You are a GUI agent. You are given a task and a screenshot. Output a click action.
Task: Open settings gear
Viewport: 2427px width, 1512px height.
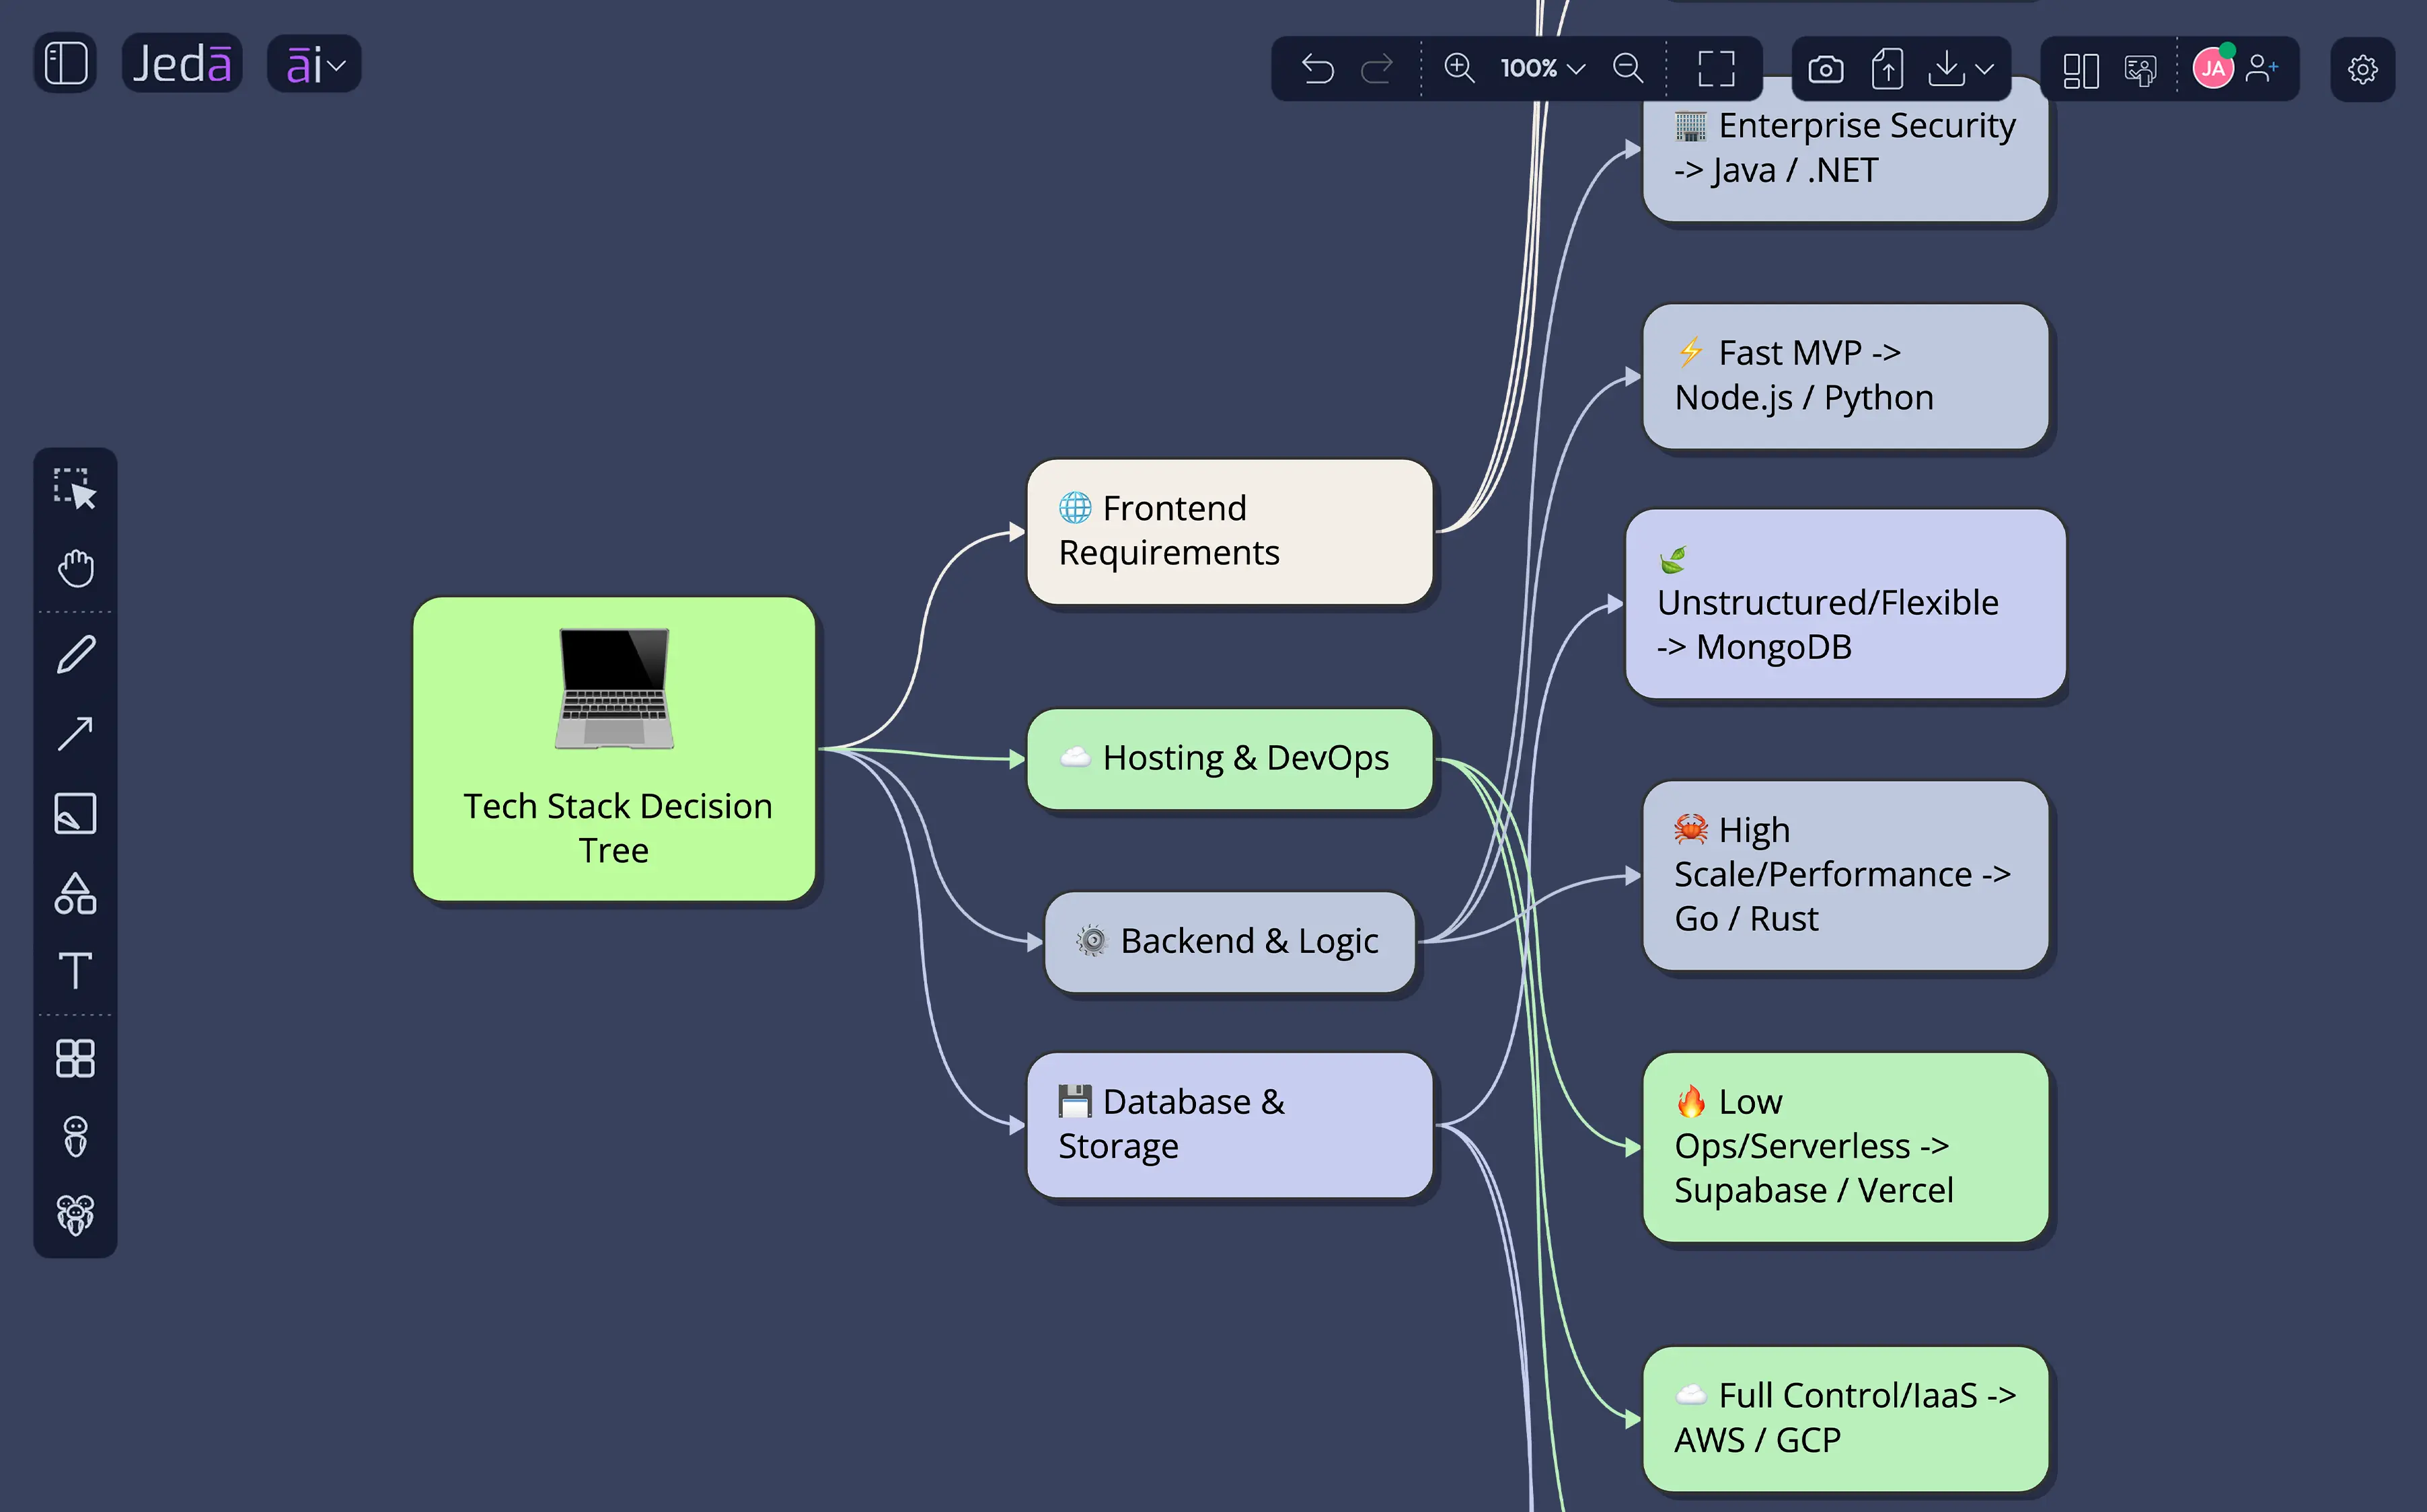tap(2362, 69)
